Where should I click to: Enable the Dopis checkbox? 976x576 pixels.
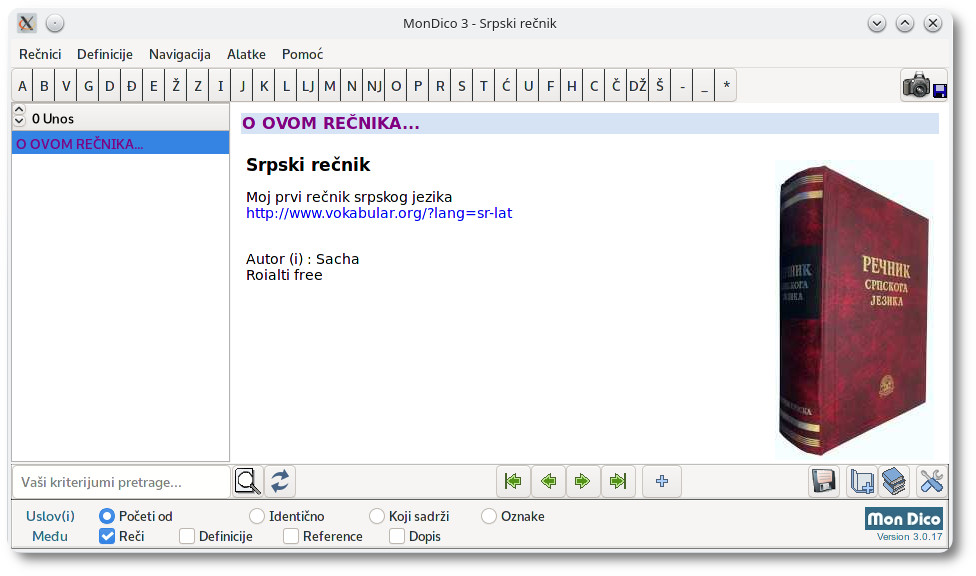[397, 536]
